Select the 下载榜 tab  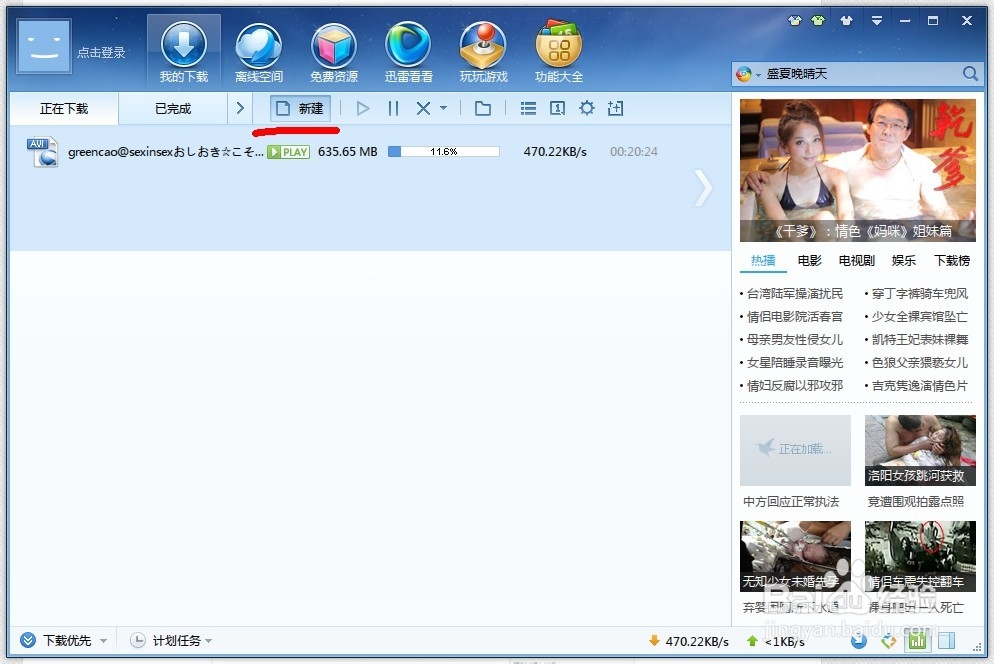click(x=952, y=261)
